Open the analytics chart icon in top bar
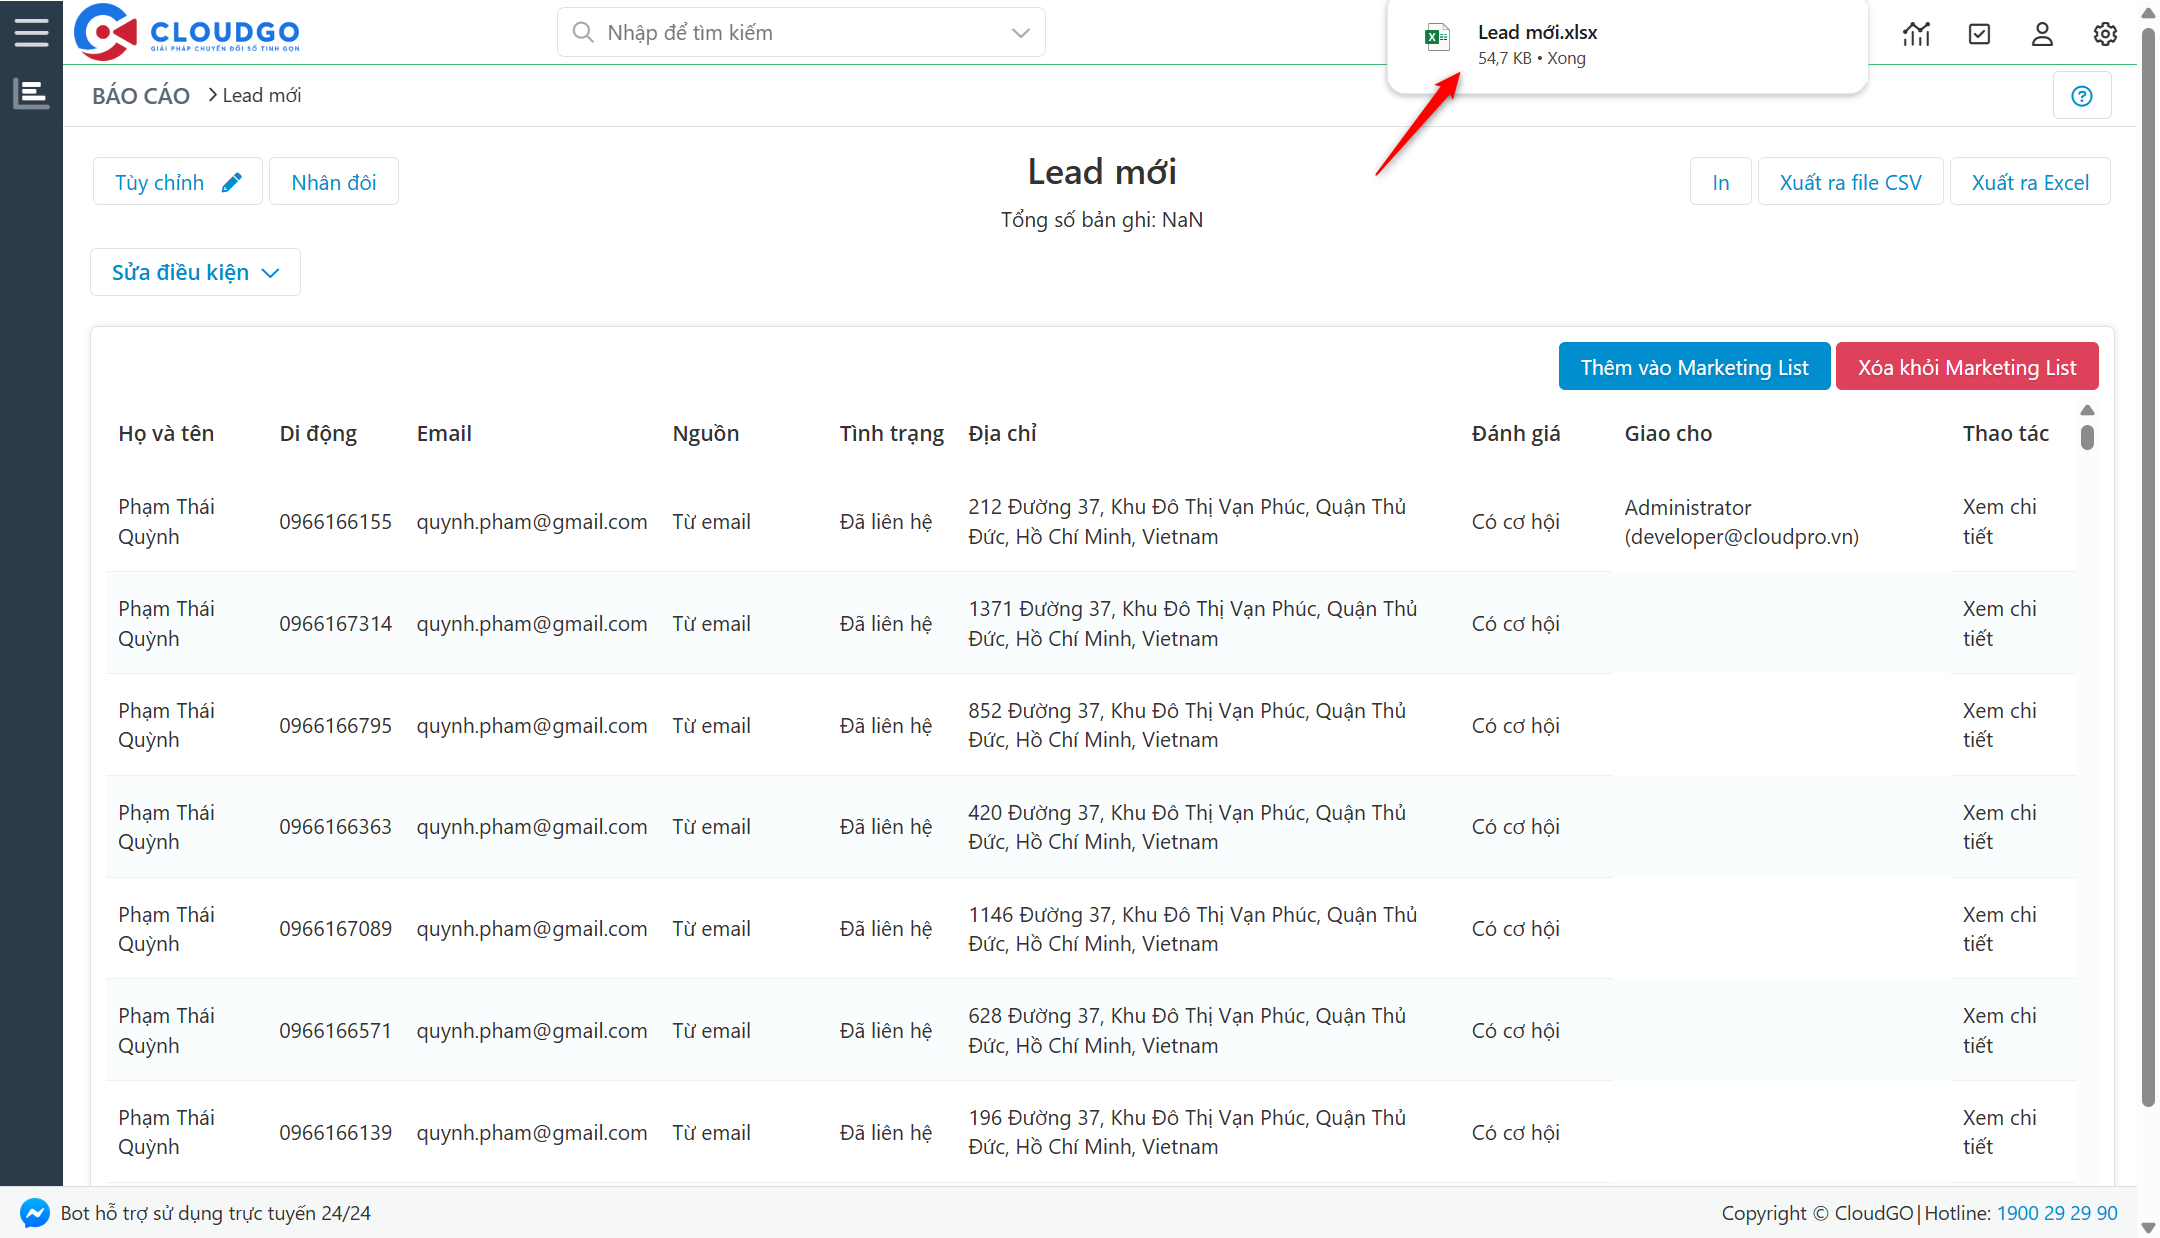The image size is (2160, 1238). pos(1917,33)
